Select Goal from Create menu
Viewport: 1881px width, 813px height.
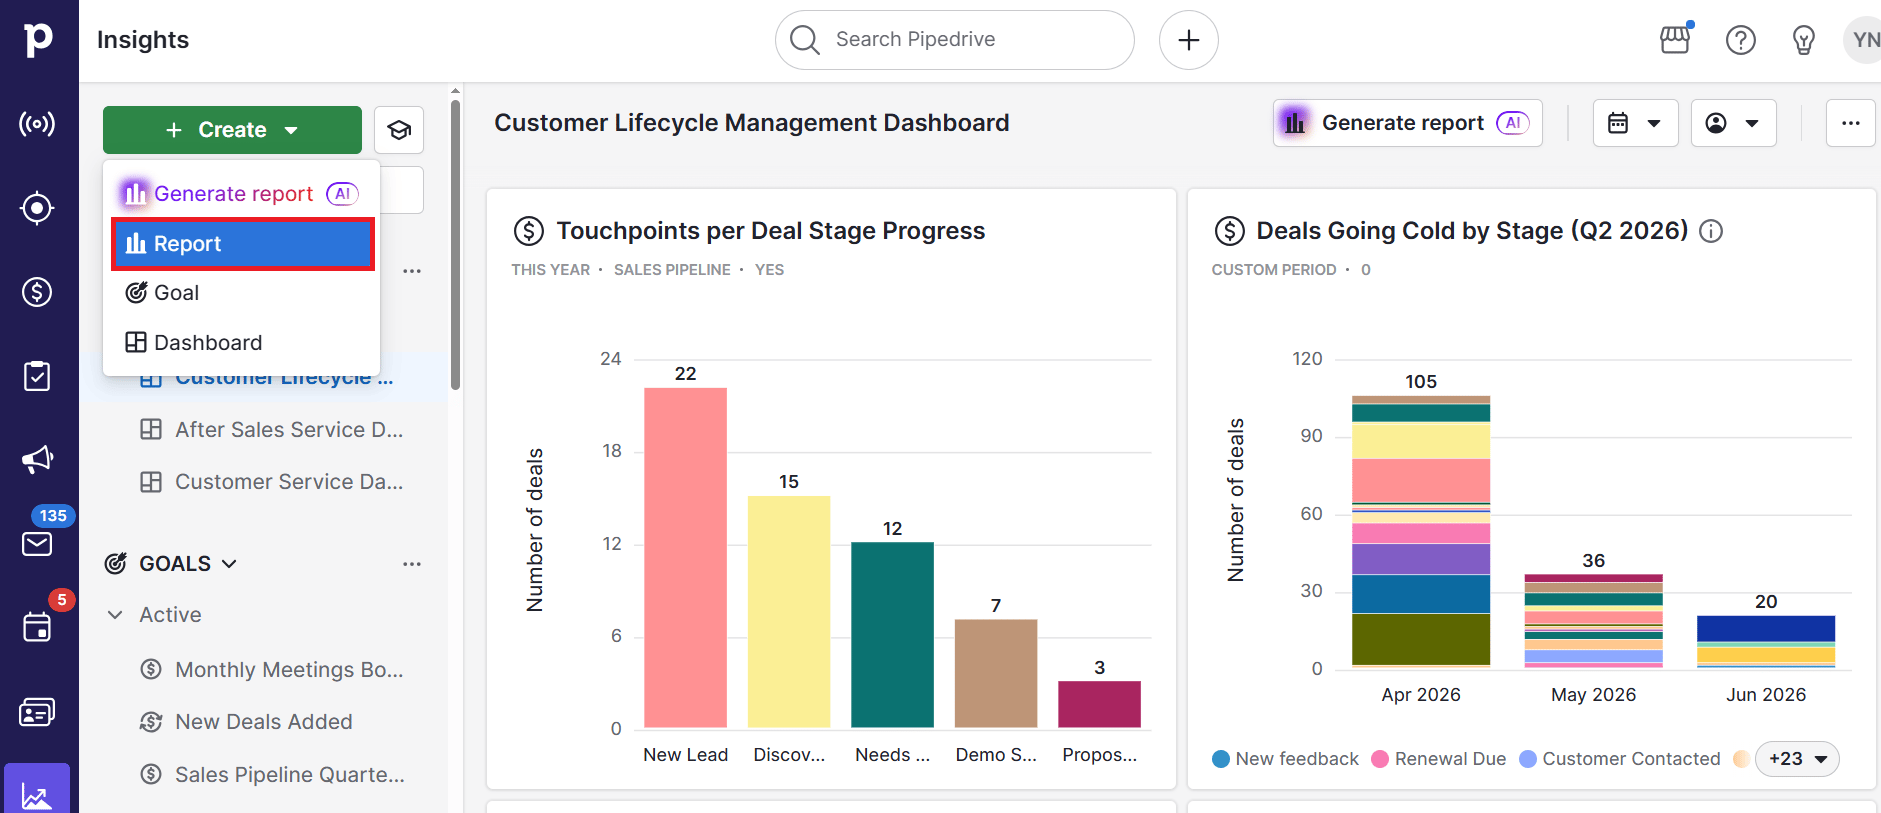[x=243, y=293]
